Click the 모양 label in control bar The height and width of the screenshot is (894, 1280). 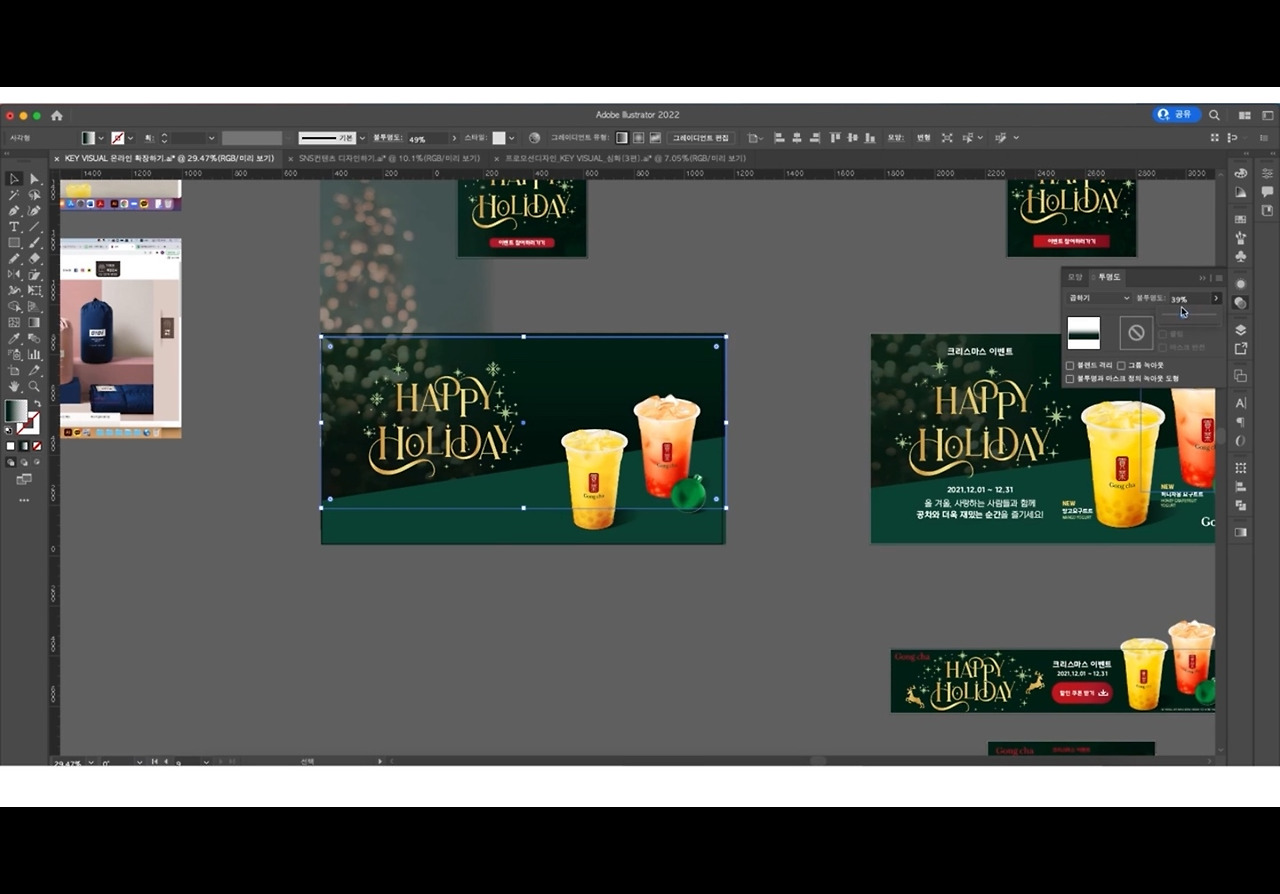coord(895,138)
